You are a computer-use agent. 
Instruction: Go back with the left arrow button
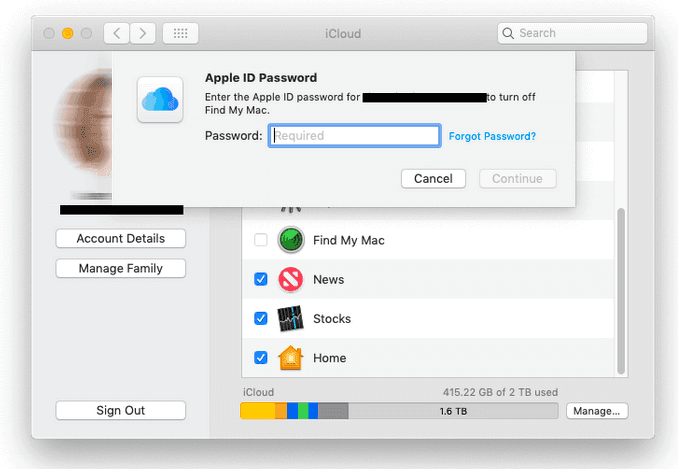(117, 33)
